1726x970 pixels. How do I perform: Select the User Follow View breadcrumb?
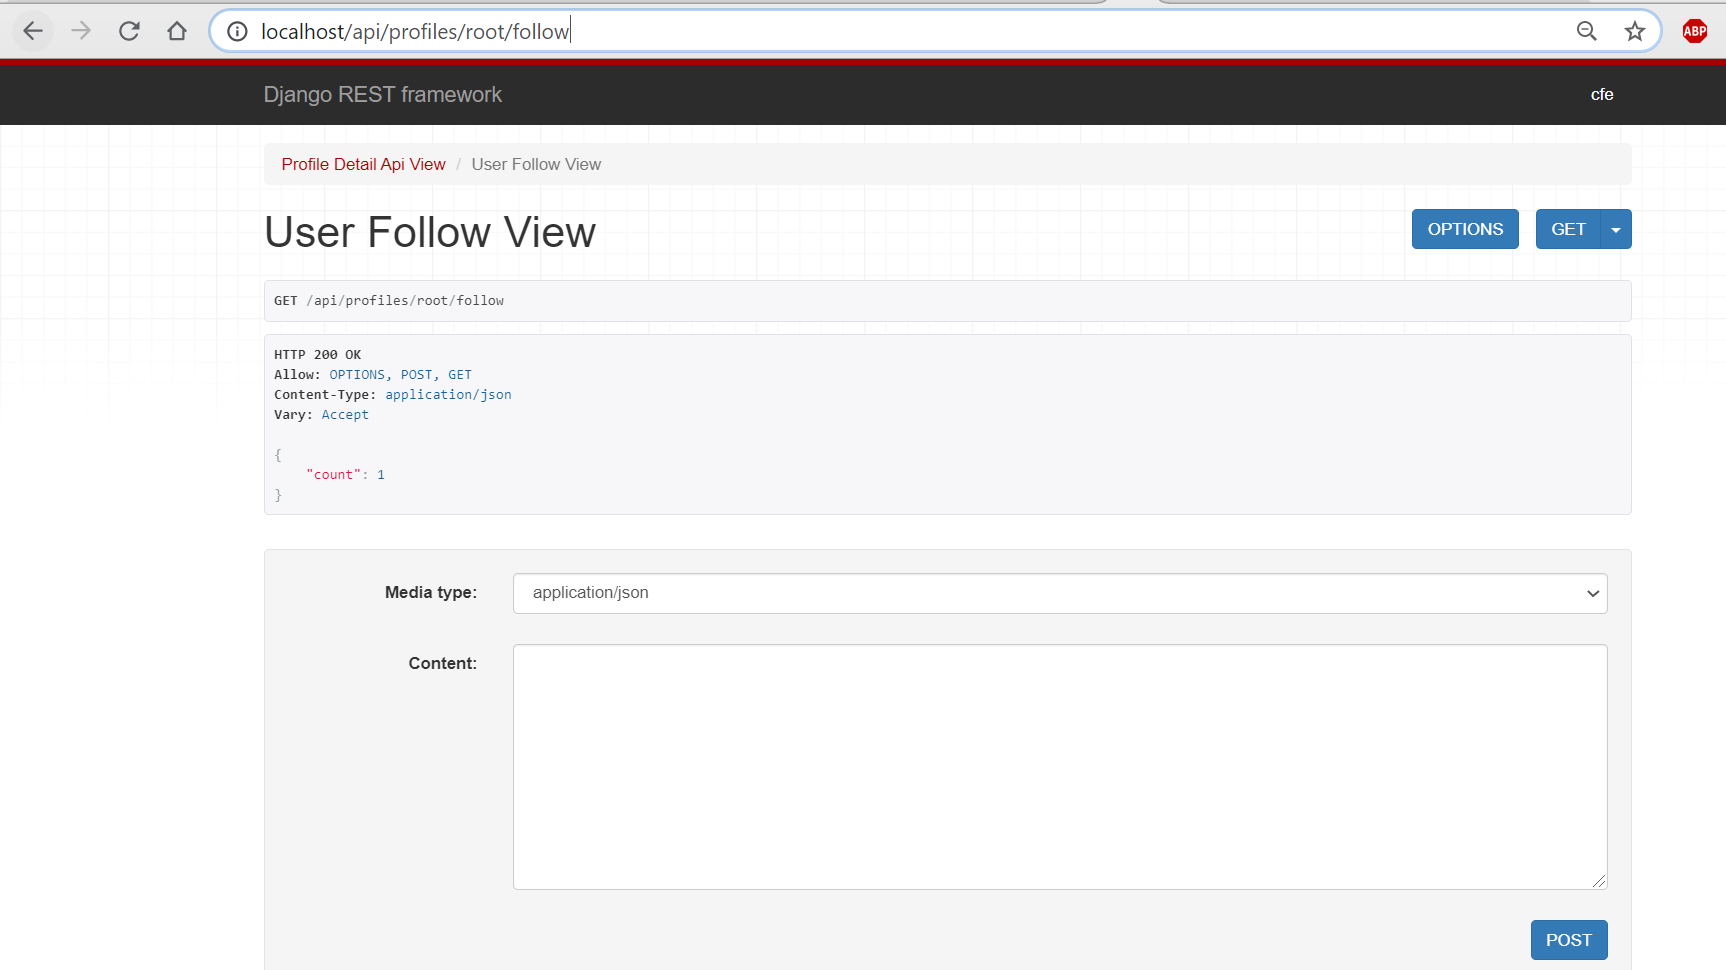[x=536, y=164]
